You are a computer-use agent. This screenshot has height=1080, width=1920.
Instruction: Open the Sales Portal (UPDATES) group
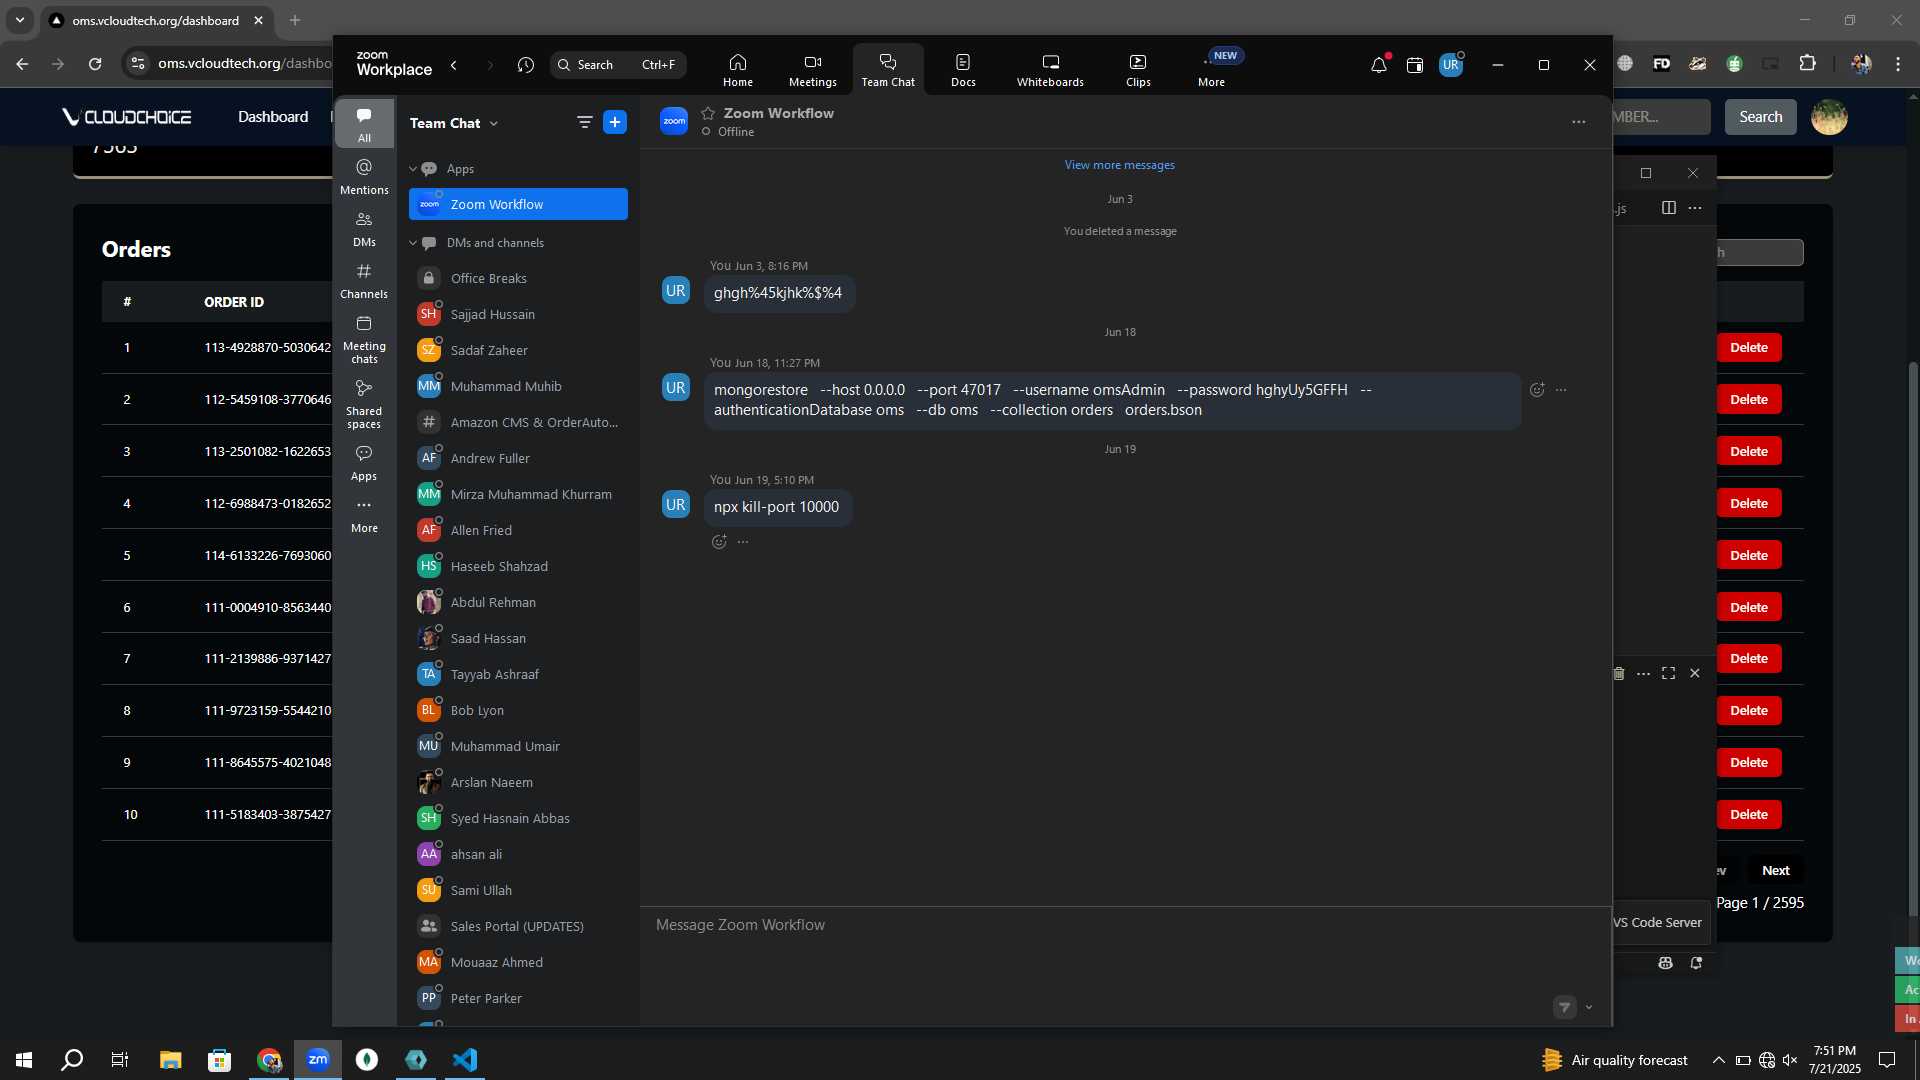coord(518,926)
